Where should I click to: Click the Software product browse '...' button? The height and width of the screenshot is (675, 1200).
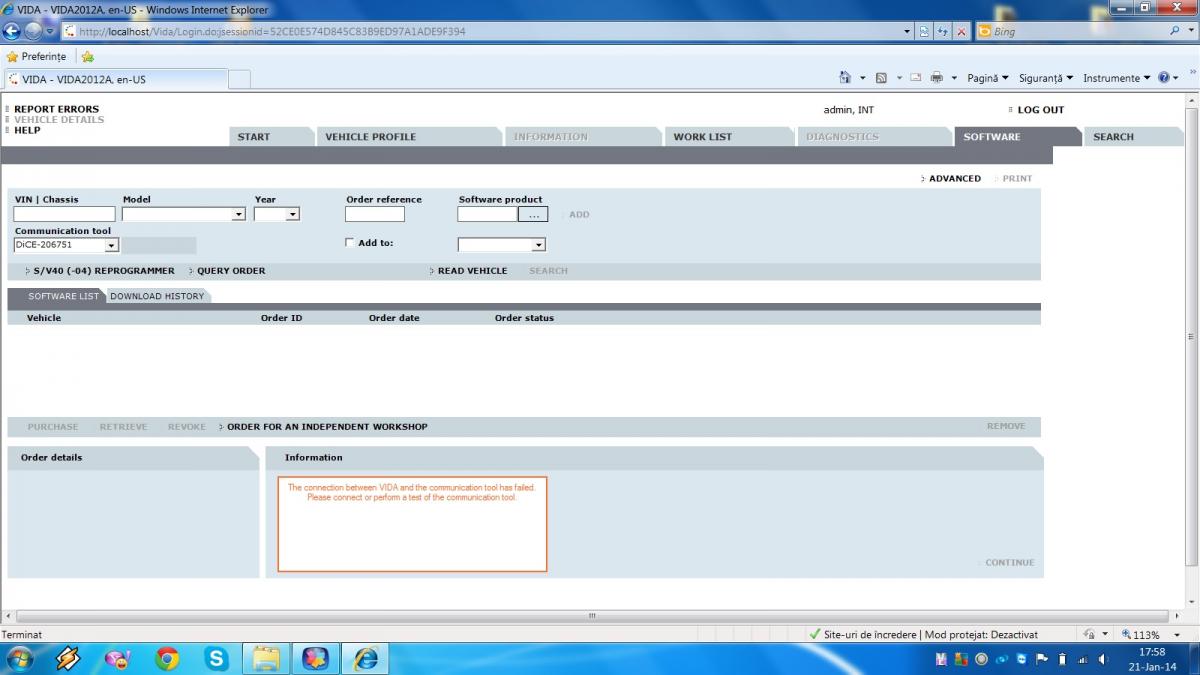533,214
